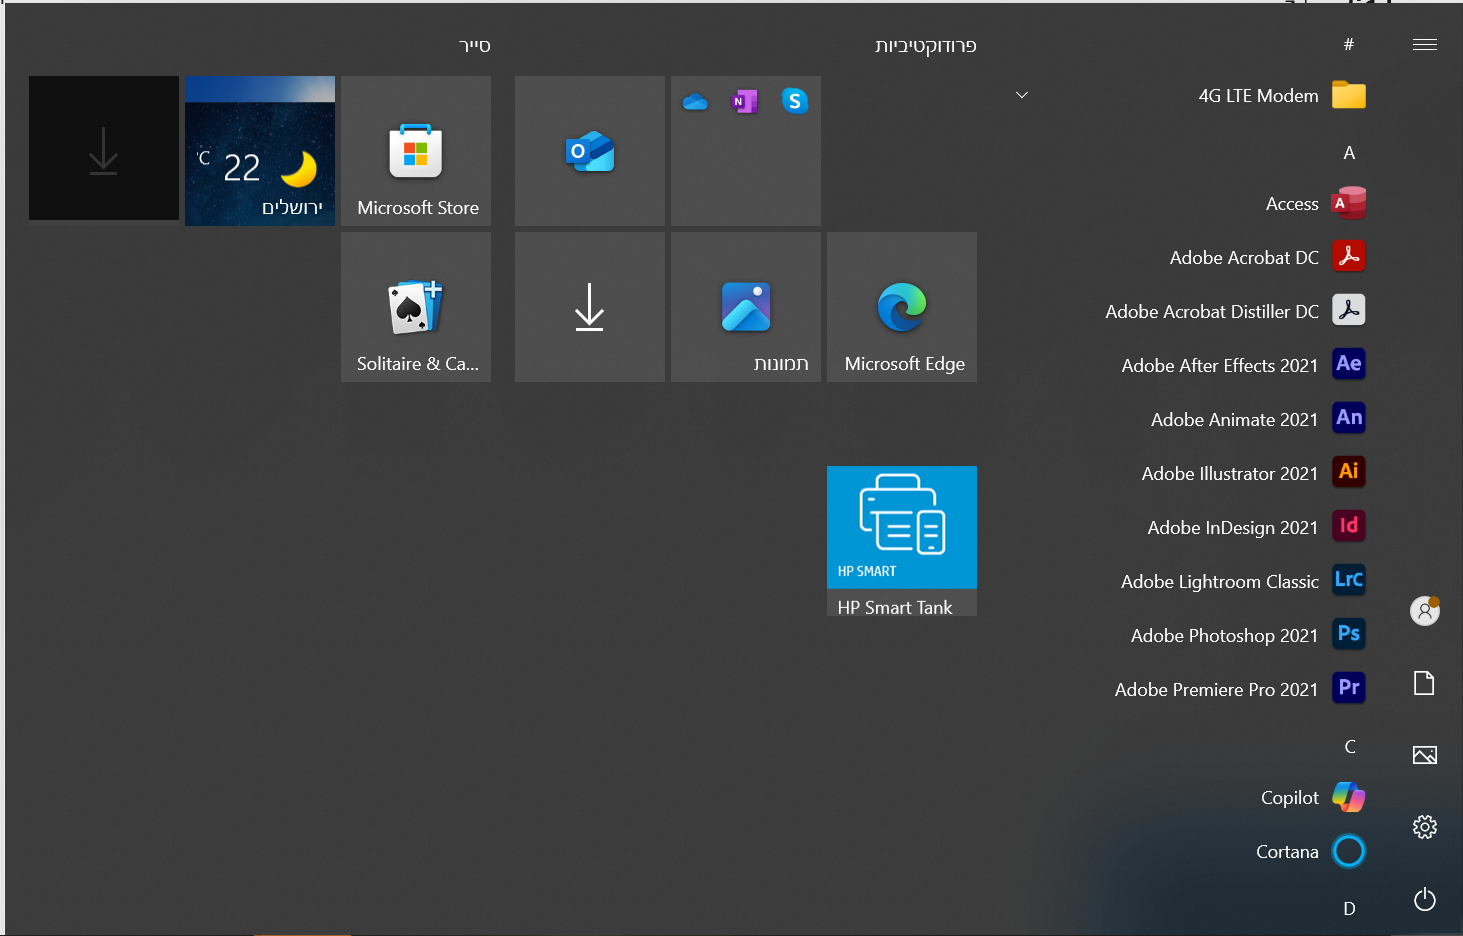Open the user account menu
This screenshot has width=1463, height=936.
point(1425,610)
